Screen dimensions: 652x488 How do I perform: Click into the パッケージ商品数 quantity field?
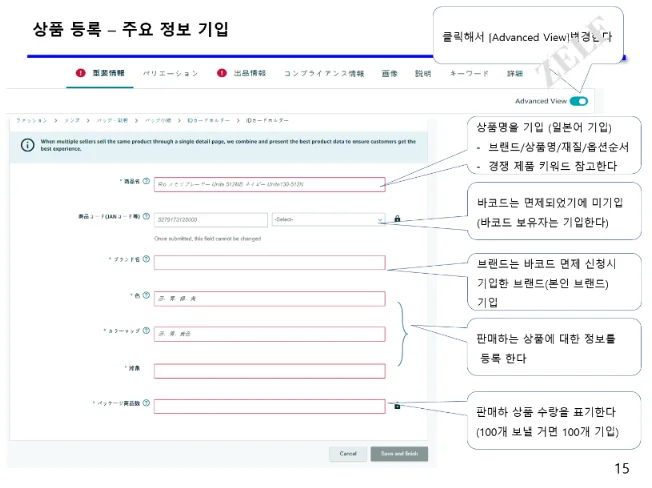point(269,407)
